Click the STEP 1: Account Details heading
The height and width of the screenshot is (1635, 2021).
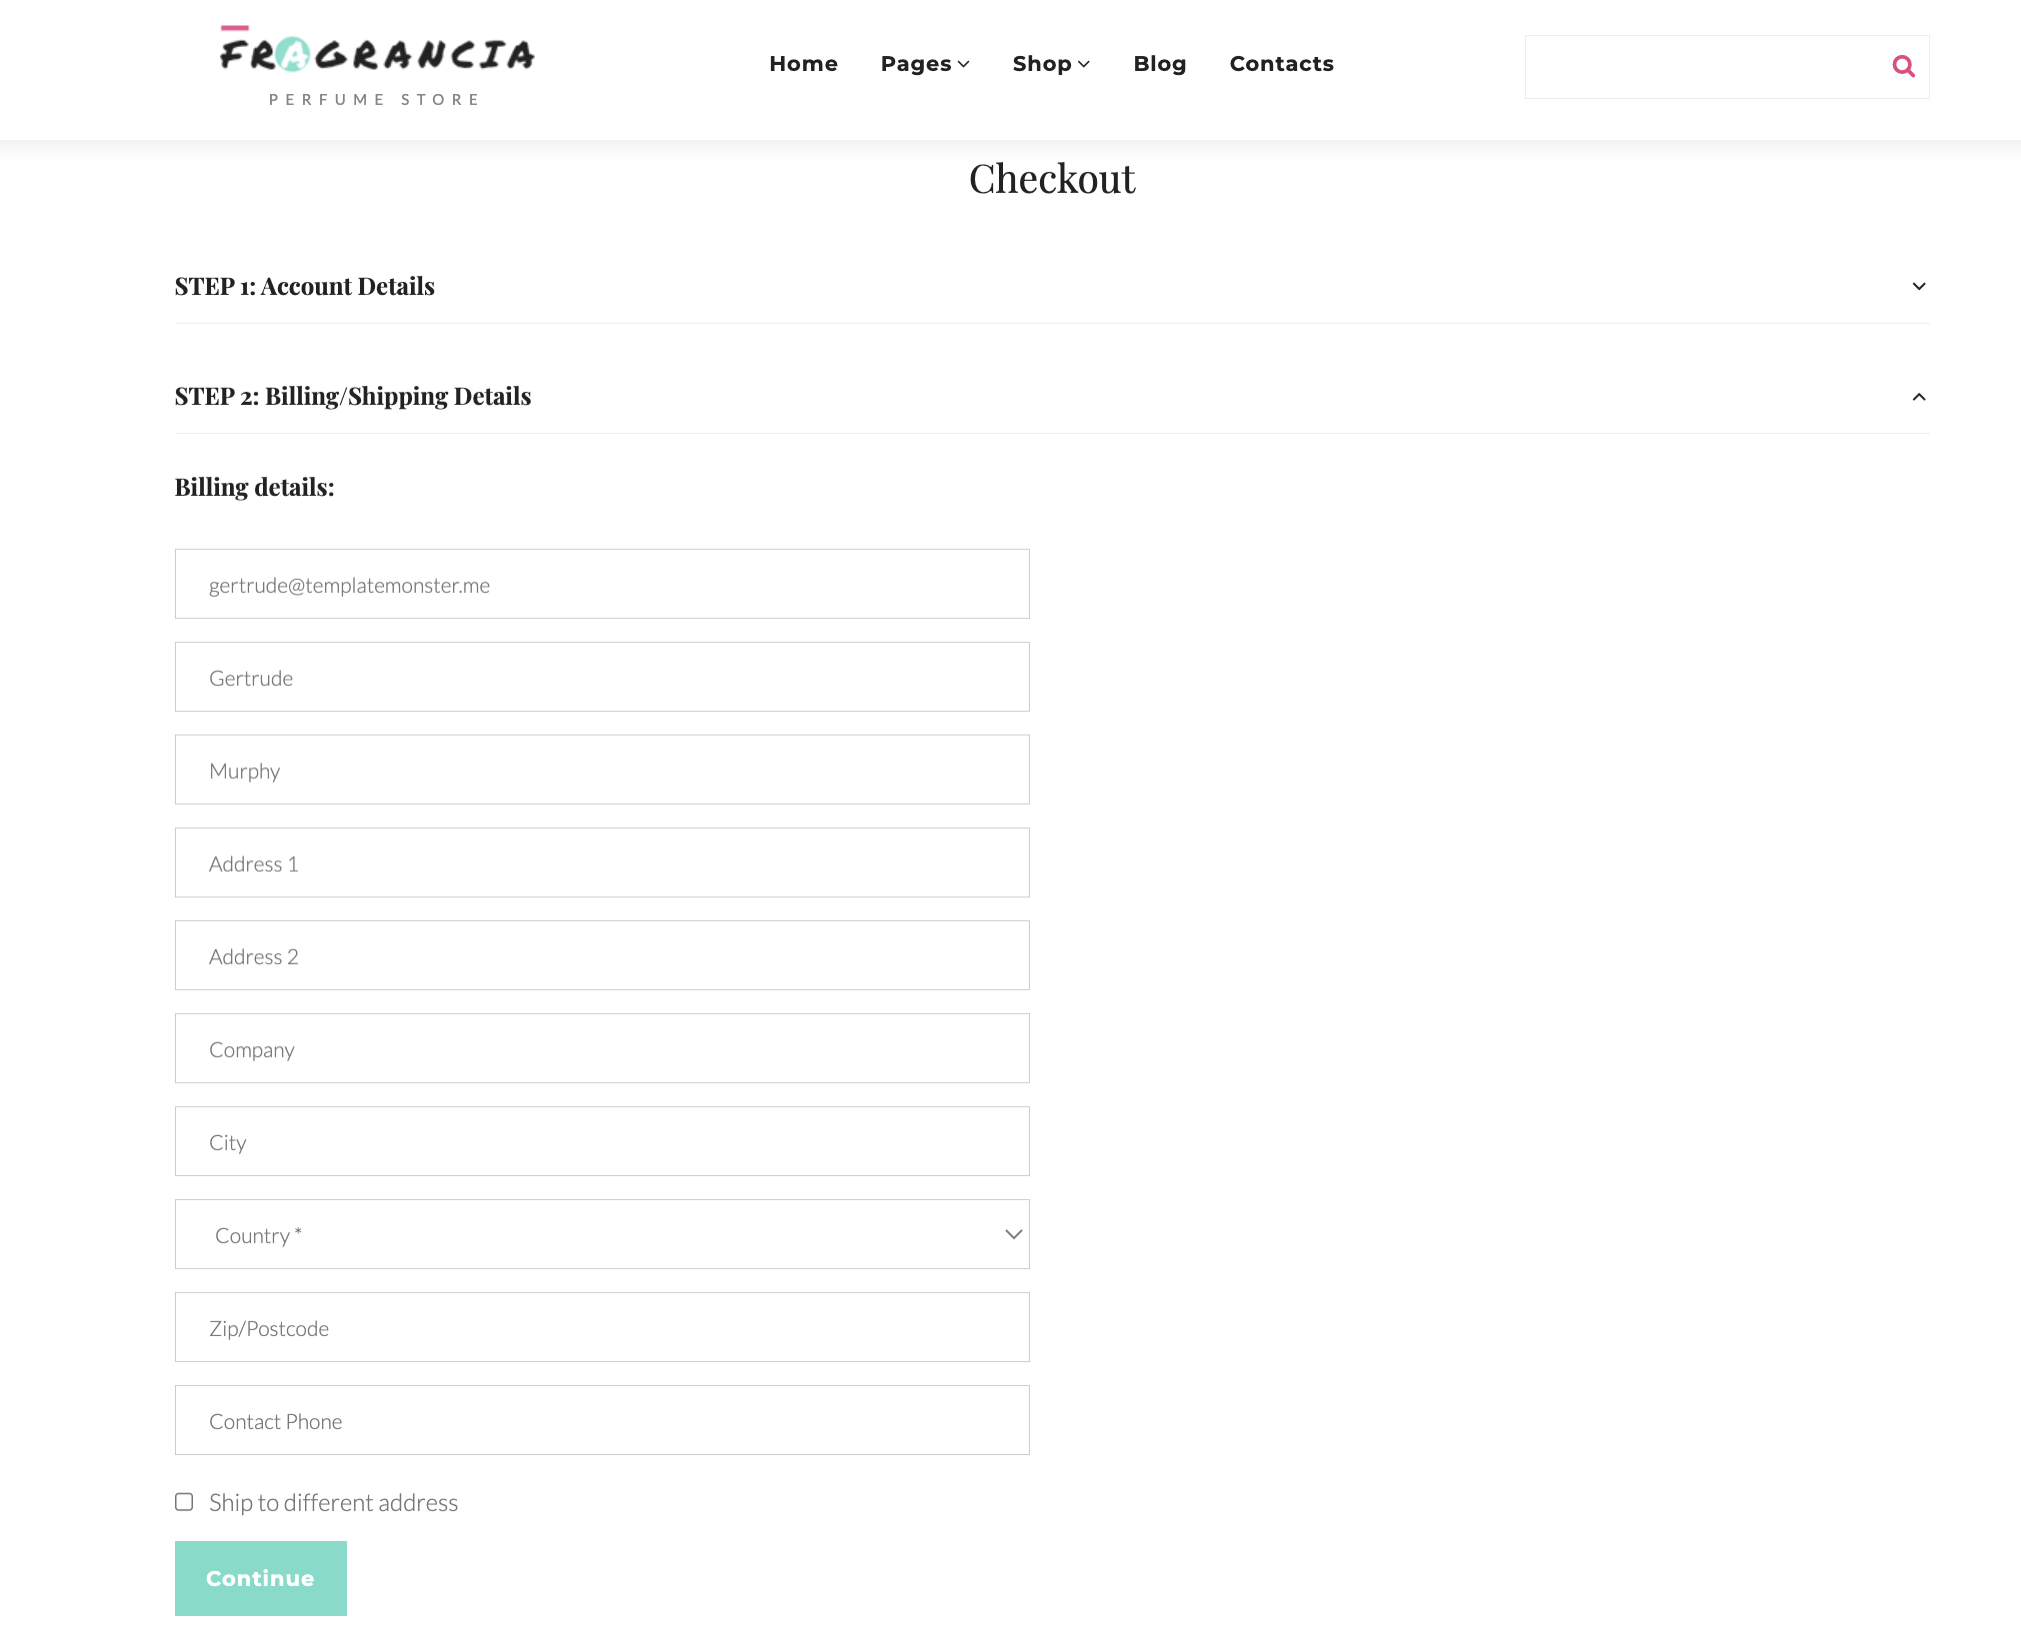305,287
